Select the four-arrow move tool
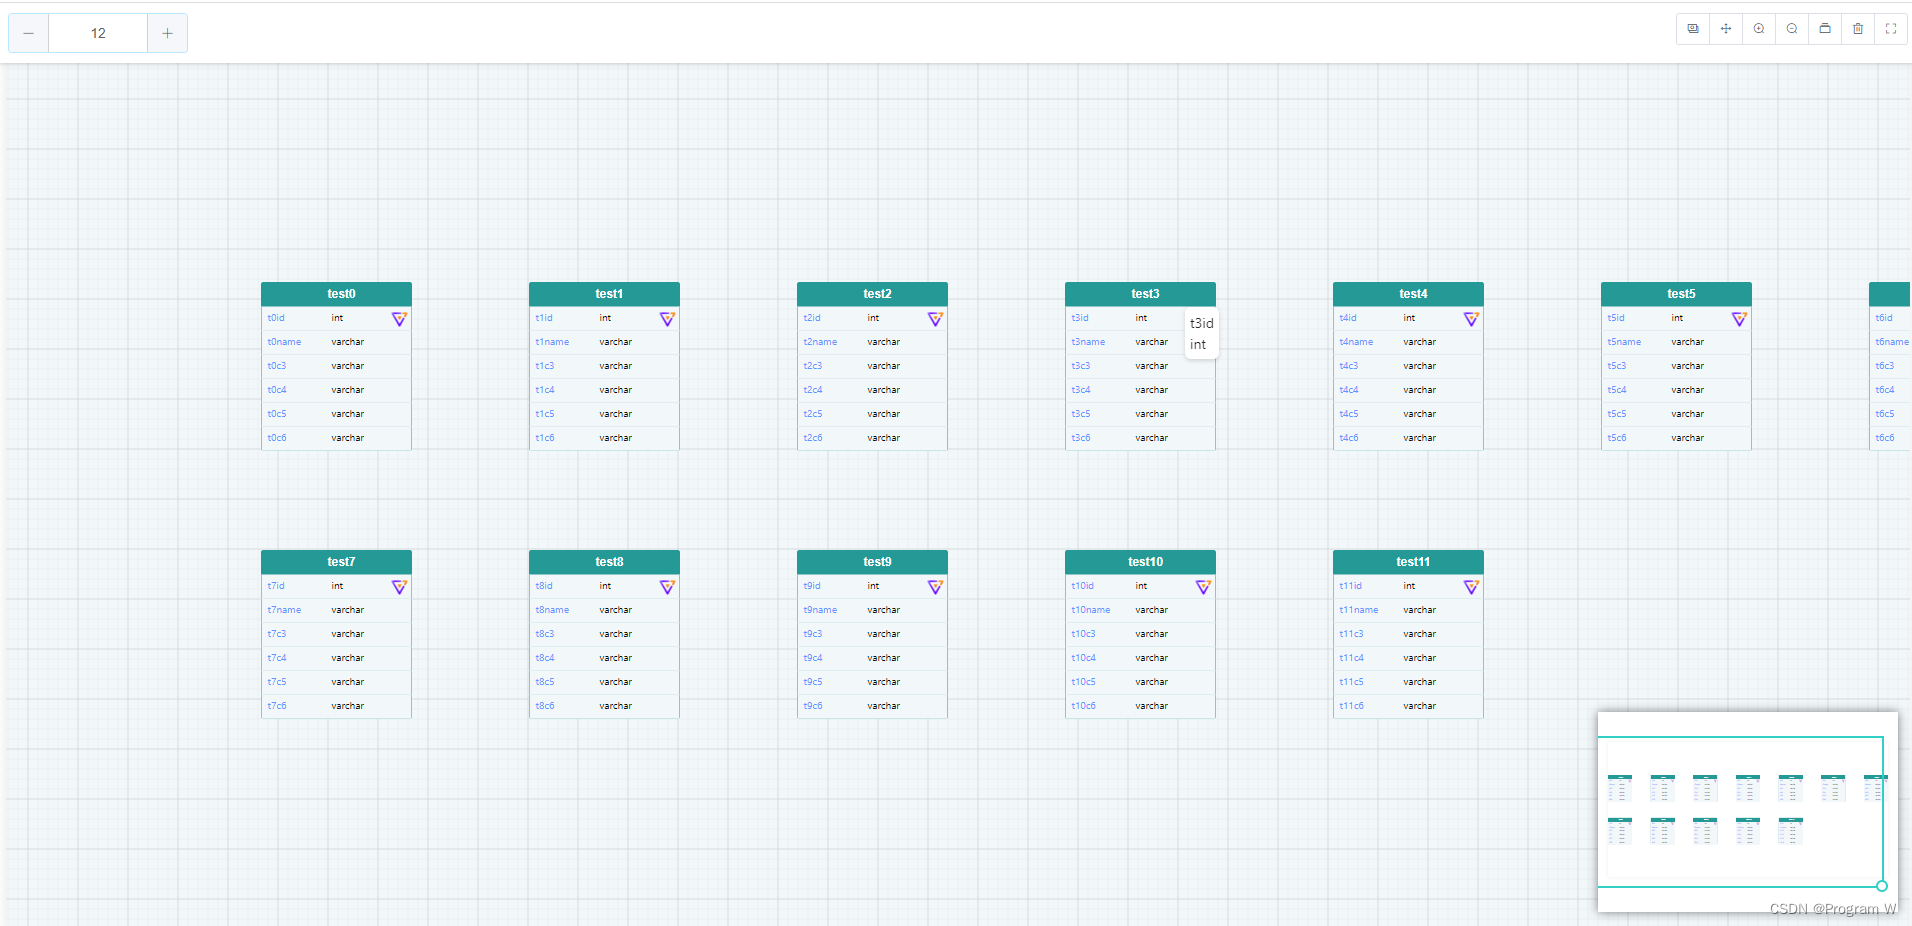This screenshot has width=1912, height=926. tap(1726, 29)
